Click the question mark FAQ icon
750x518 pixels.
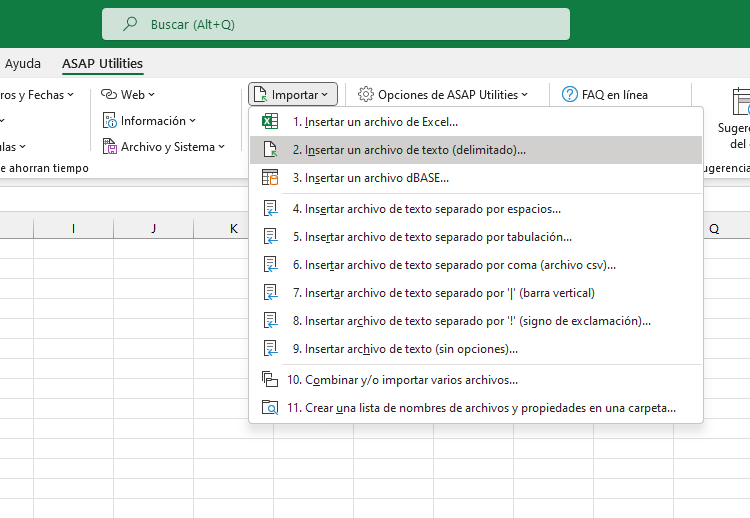coord(569,94)
